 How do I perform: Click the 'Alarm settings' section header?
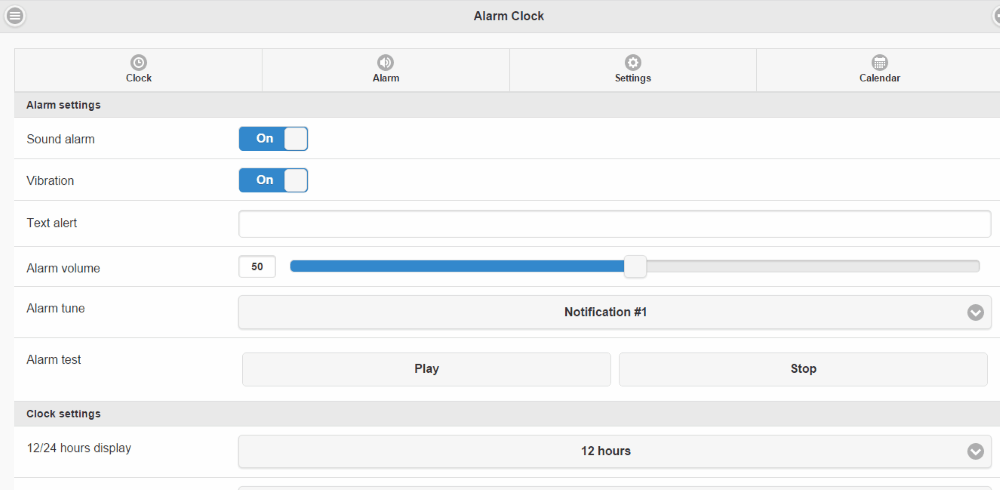[507, 105]
